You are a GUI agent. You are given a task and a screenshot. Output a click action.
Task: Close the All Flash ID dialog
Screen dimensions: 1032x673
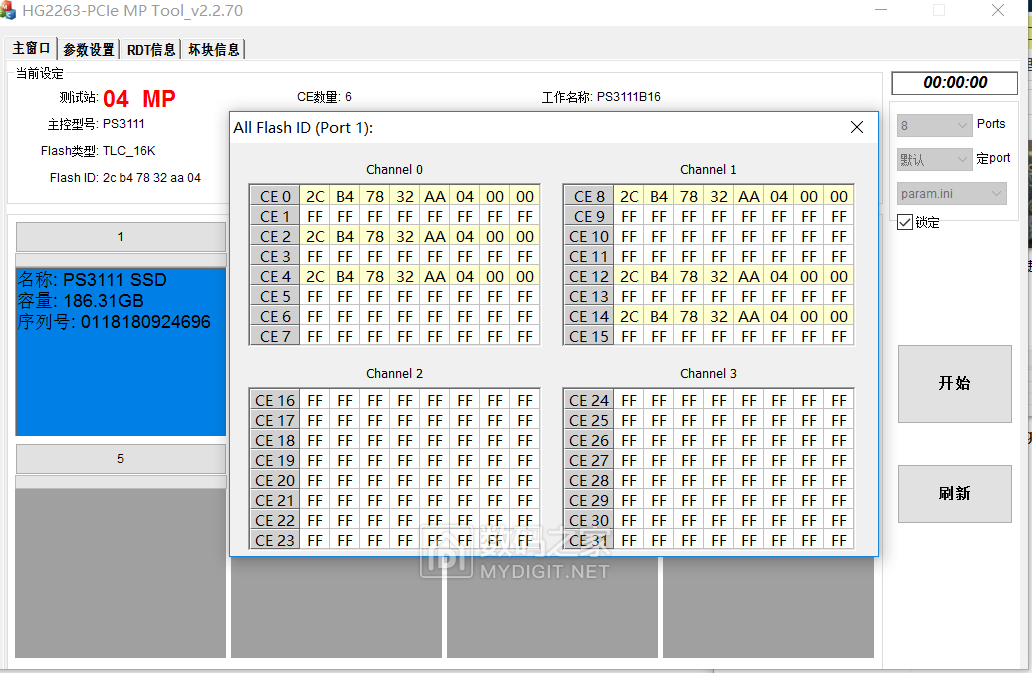[856, 127]
